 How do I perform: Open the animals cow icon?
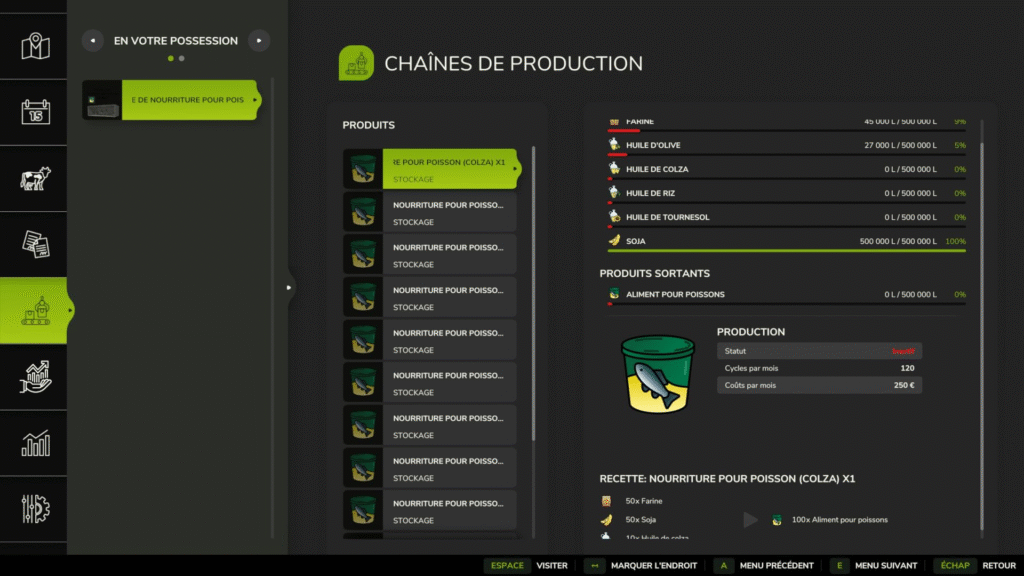[35, 179]
